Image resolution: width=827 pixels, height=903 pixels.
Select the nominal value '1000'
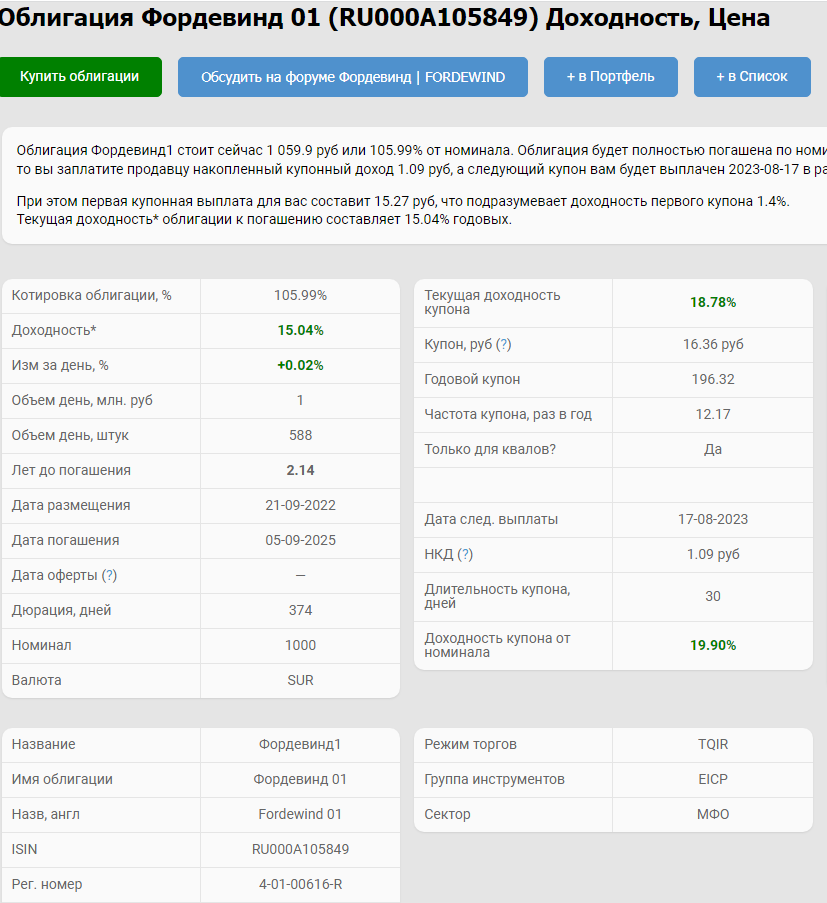300,646
